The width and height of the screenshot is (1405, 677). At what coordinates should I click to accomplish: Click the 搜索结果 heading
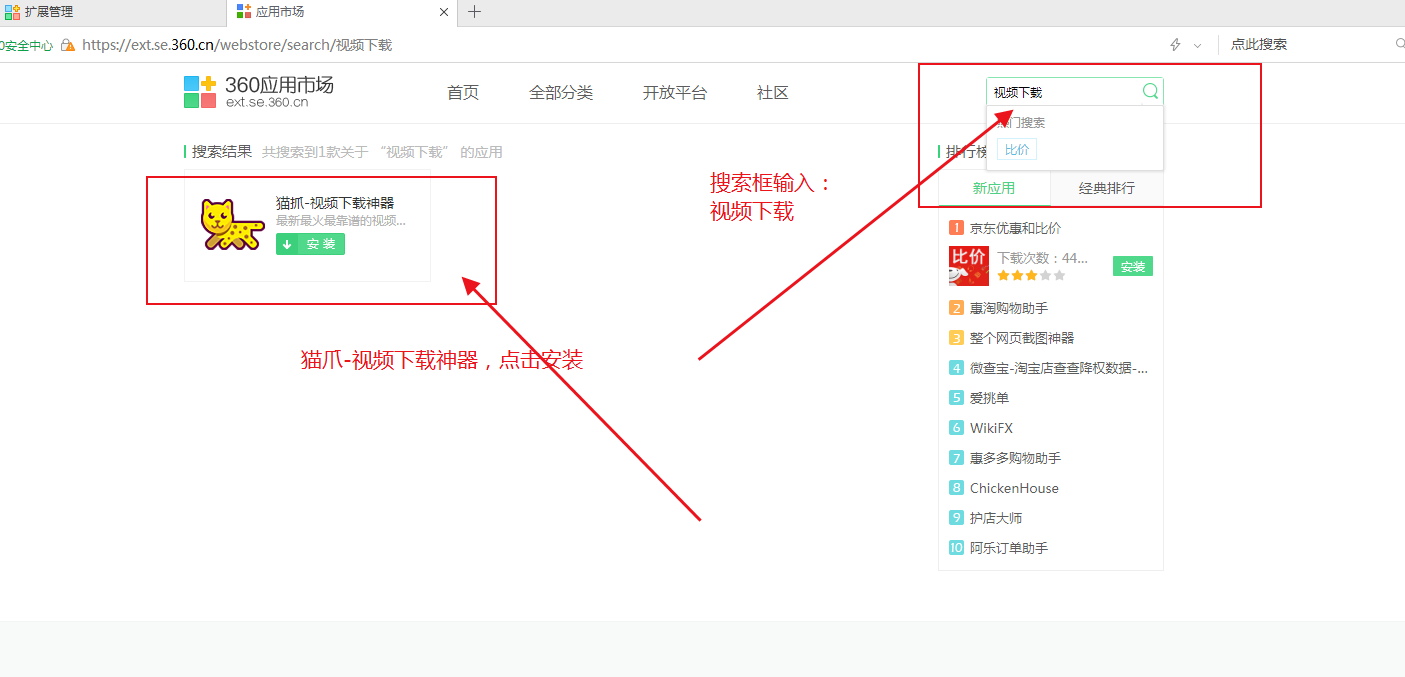point(222,152)
